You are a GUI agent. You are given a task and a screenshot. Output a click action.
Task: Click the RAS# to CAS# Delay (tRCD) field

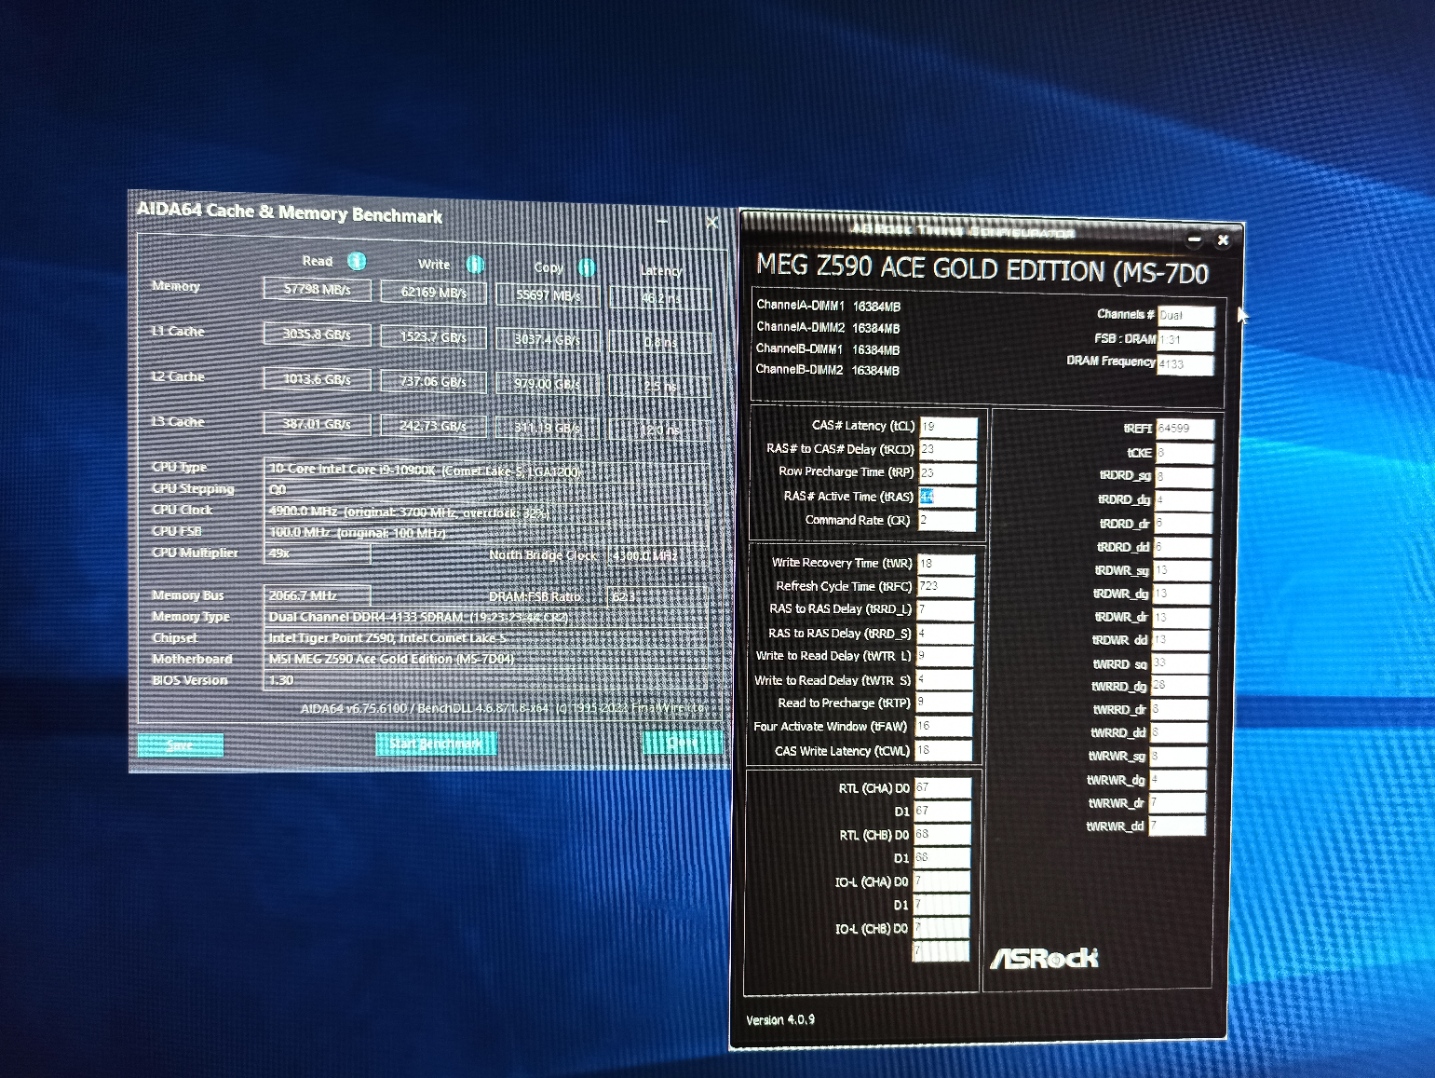point(947,450)
